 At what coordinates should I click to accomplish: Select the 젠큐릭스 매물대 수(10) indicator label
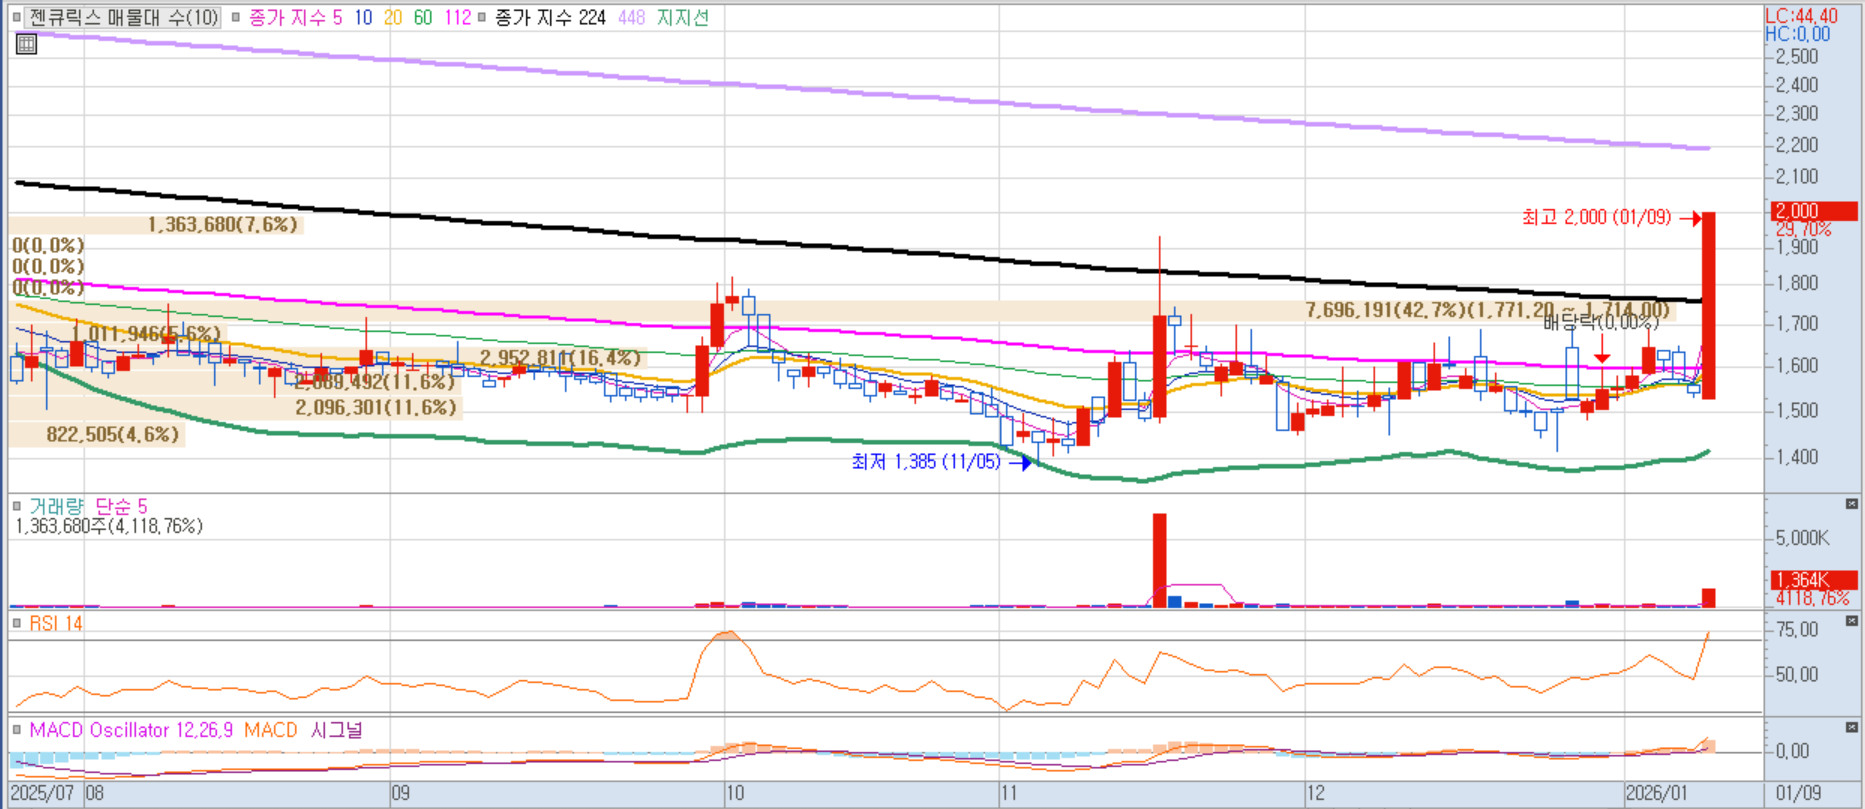tap(123, 17)
